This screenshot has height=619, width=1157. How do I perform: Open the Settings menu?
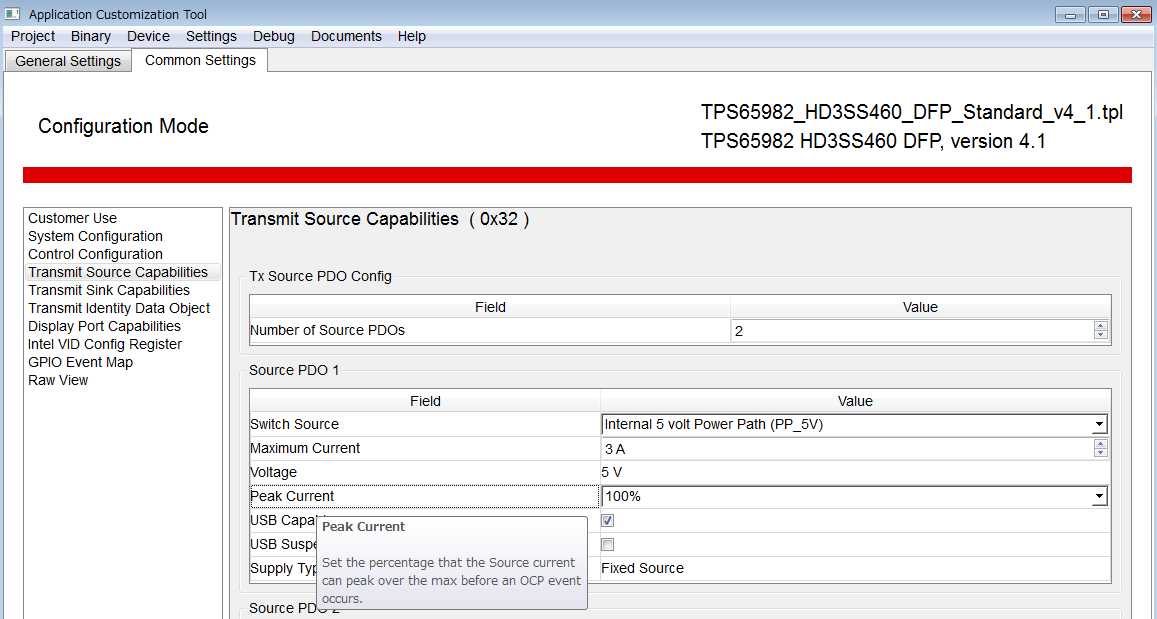coord(211,36)
